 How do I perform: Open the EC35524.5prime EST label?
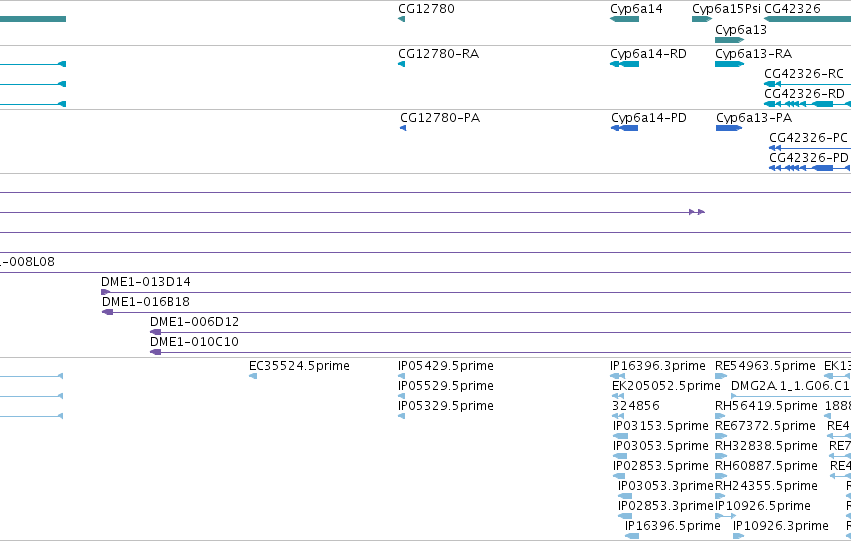[299, 366]
